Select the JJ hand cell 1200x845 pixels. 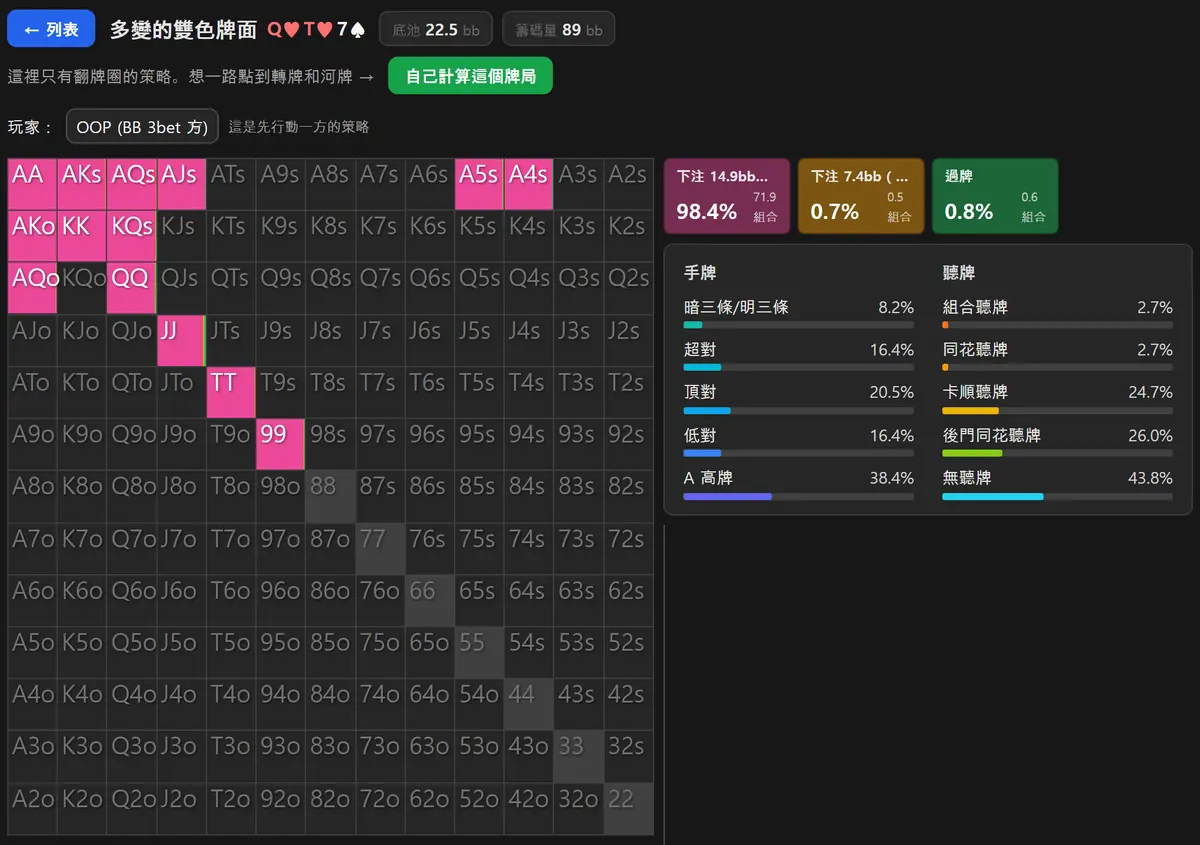[x=181, y=340]
